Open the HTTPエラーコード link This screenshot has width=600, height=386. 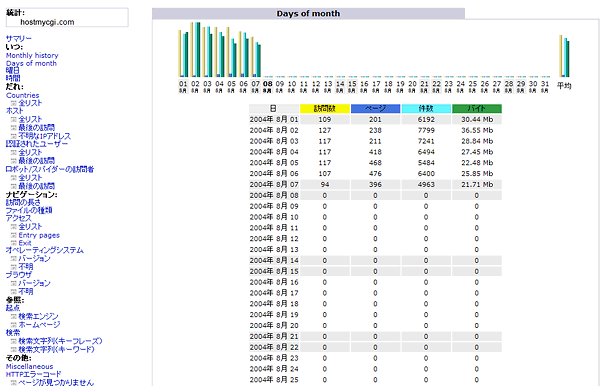33,375
